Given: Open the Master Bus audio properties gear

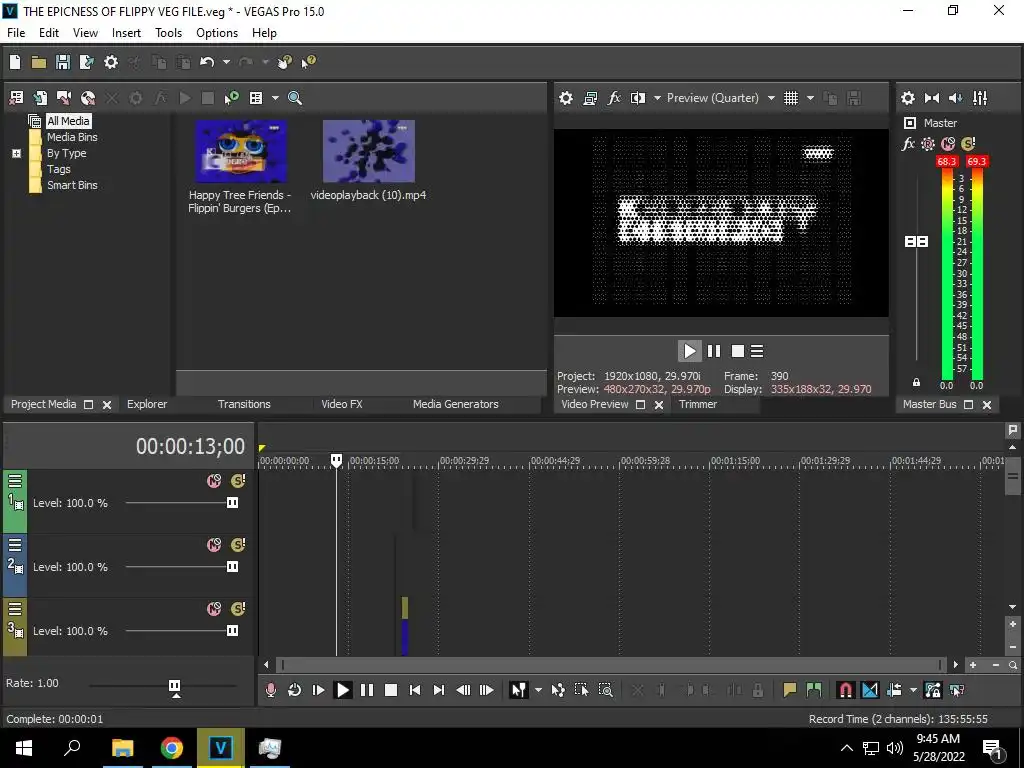Looking at the screenshot, I should pos(908,98).
